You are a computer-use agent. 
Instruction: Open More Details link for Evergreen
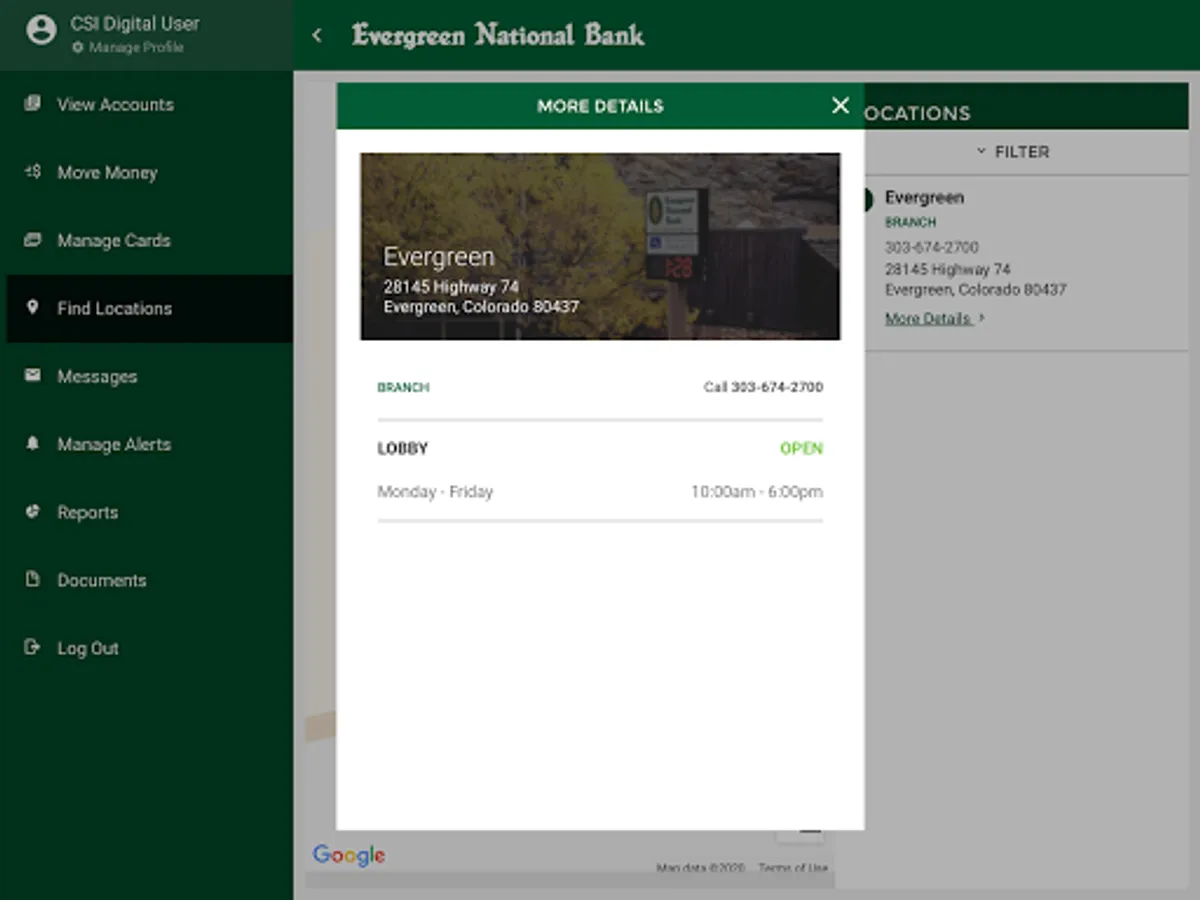pyautogui.click(x=935, y=318)
